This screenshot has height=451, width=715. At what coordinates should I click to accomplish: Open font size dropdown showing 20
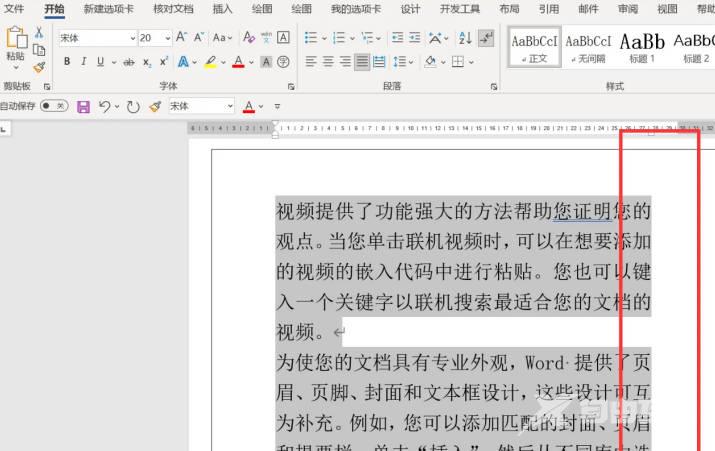click(168, 38)
